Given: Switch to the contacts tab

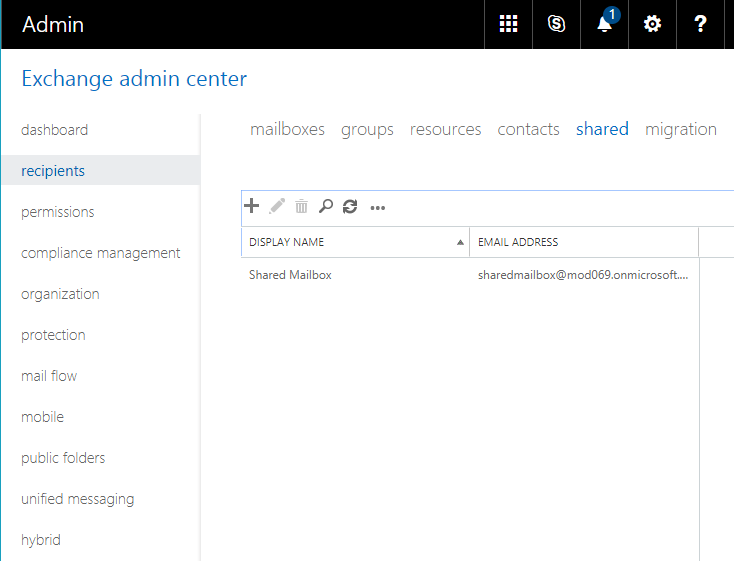Looking at the screenshot, I should [528, 129].
